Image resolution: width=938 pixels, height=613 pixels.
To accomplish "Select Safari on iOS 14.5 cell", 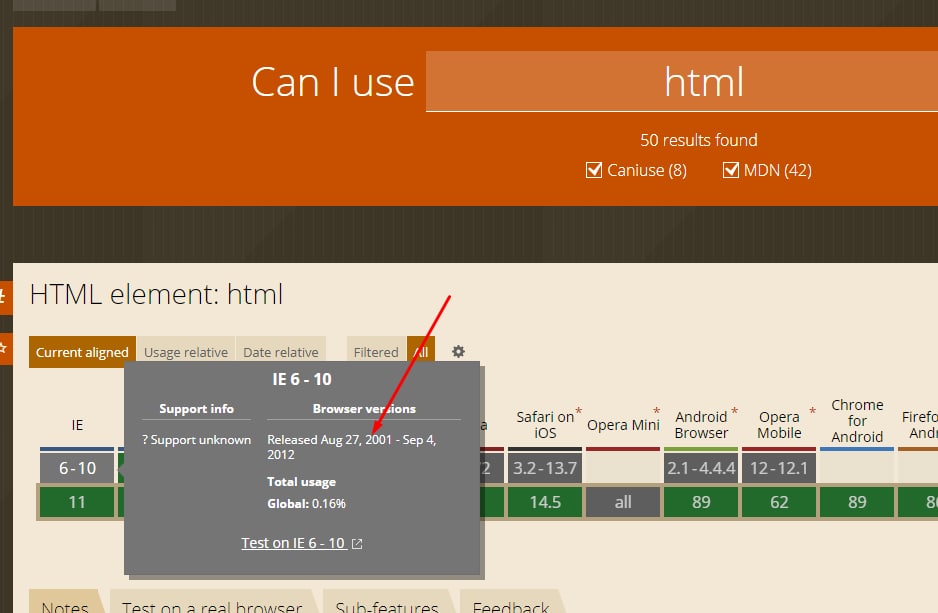I will pyautogui.click(x=545, y=502).
